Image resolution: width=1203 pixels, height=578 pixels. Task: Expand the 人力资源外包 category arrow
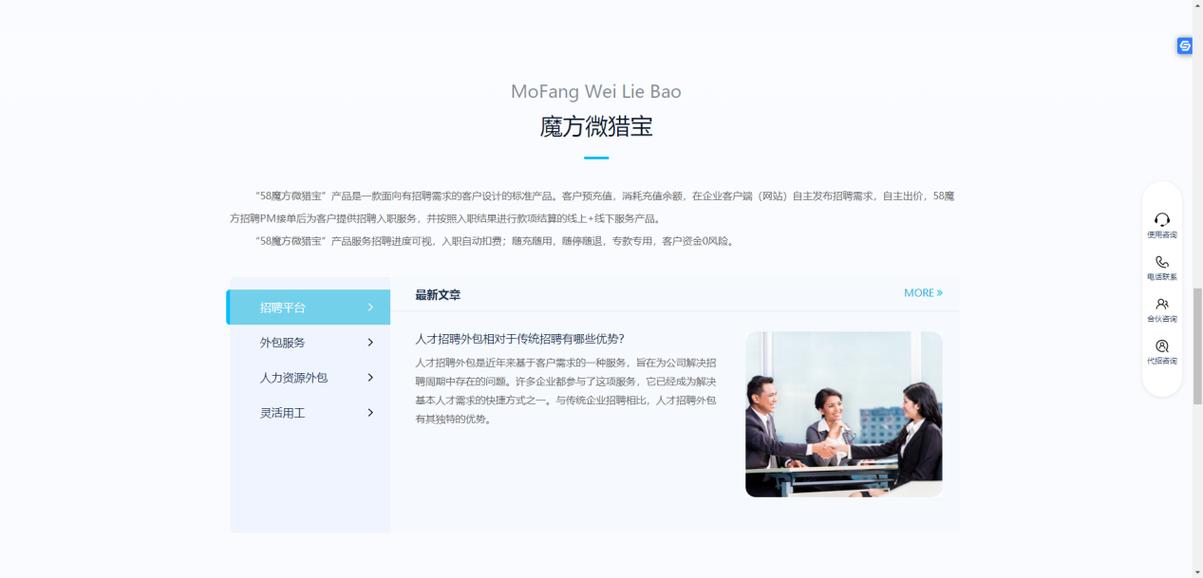pos(371,377)
